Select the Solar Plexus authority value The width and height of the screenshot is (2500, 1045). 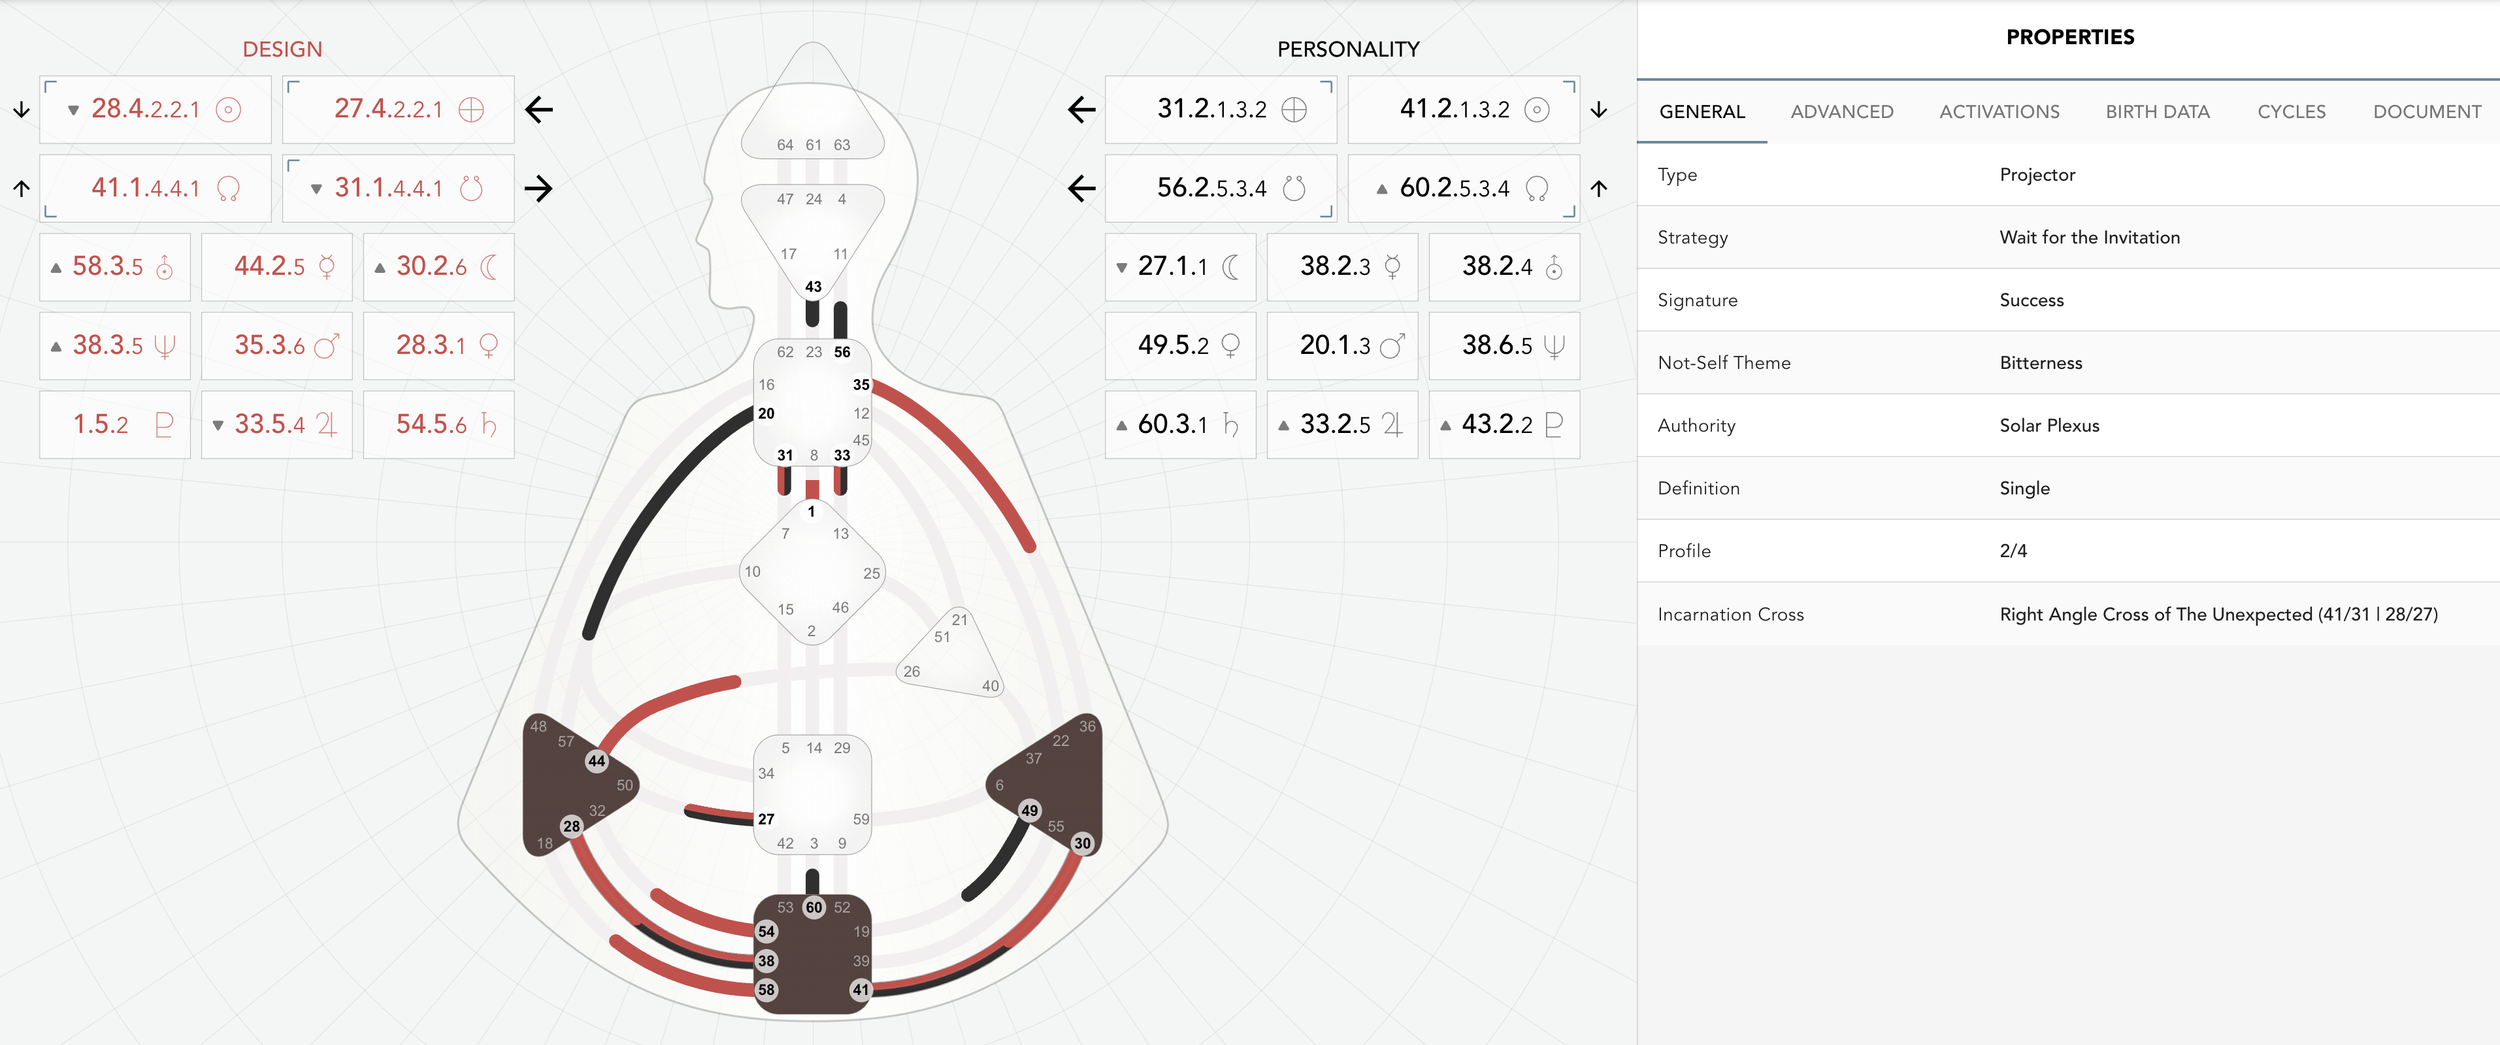click(x=2049, y=426)
